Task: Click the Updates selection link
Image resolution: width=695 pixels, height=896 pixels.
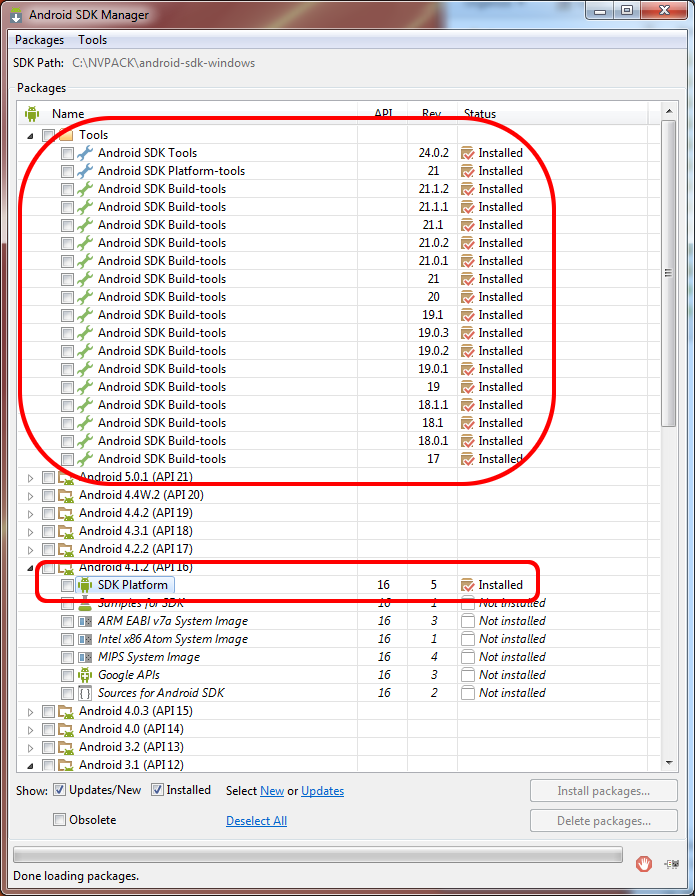Action: (x=322, y=791)
